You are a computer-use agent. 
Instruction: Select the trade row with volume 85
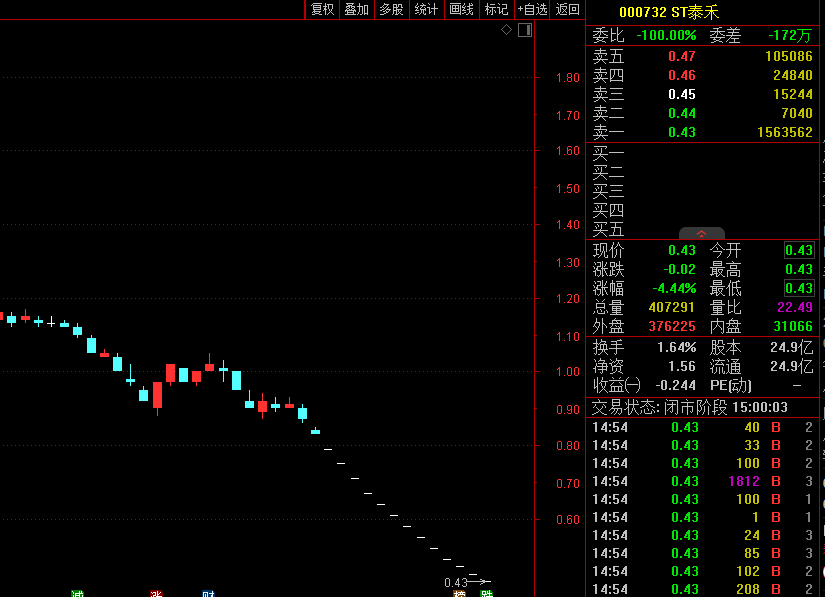coord(702,553)
